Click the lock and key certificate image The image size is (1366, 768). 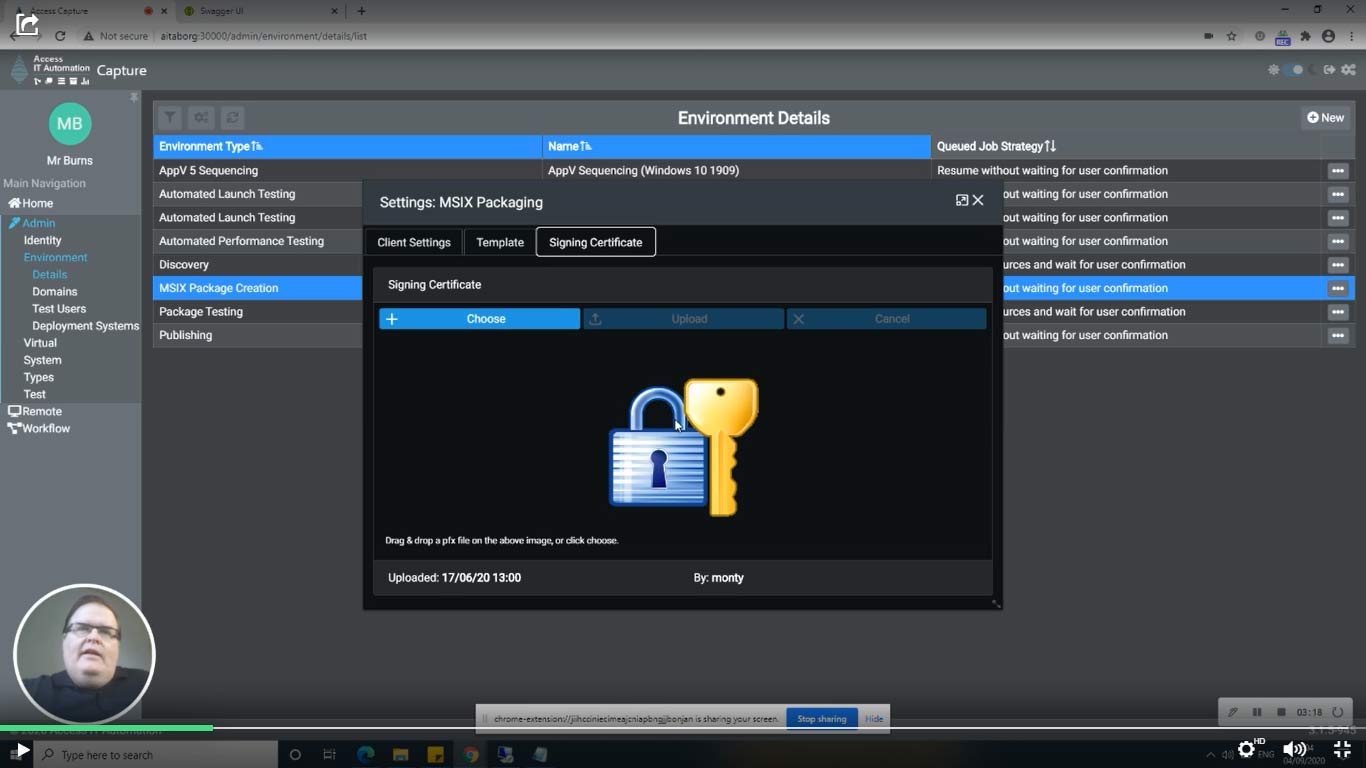pyautogui.click(x=683, y=446)
